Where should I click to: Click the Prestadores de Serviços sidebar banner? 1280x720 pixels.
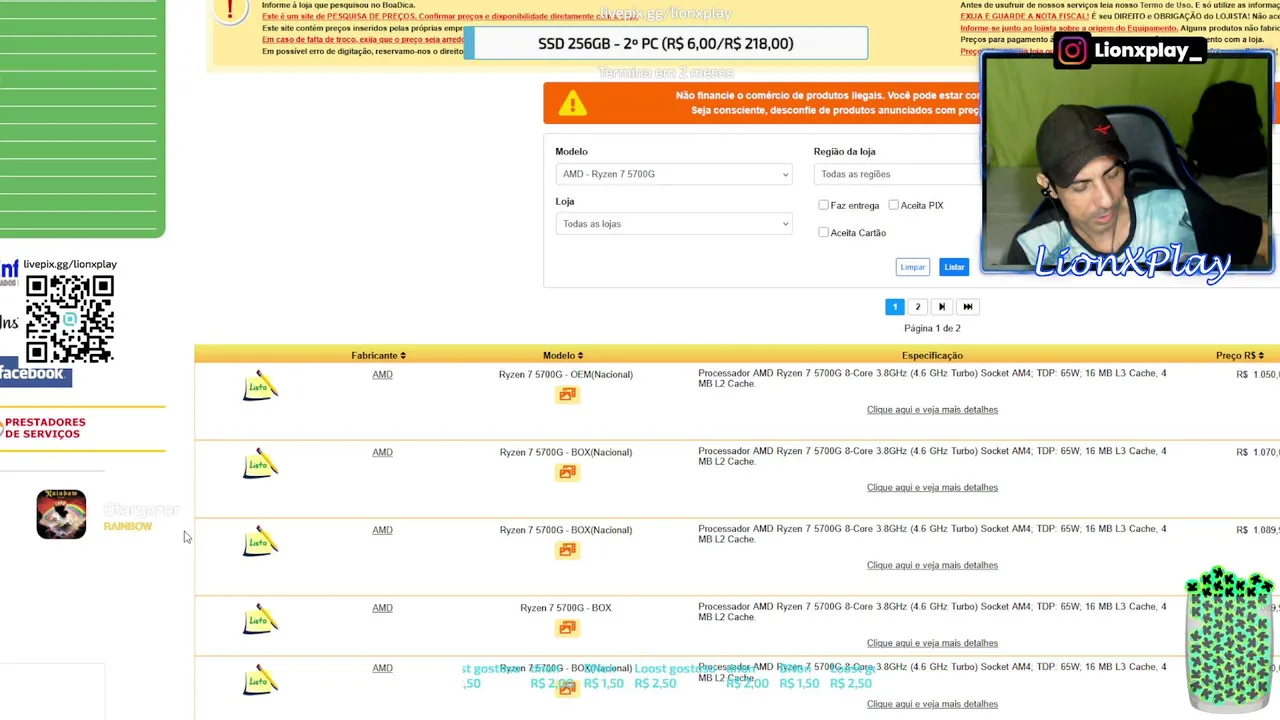point(82,428)
